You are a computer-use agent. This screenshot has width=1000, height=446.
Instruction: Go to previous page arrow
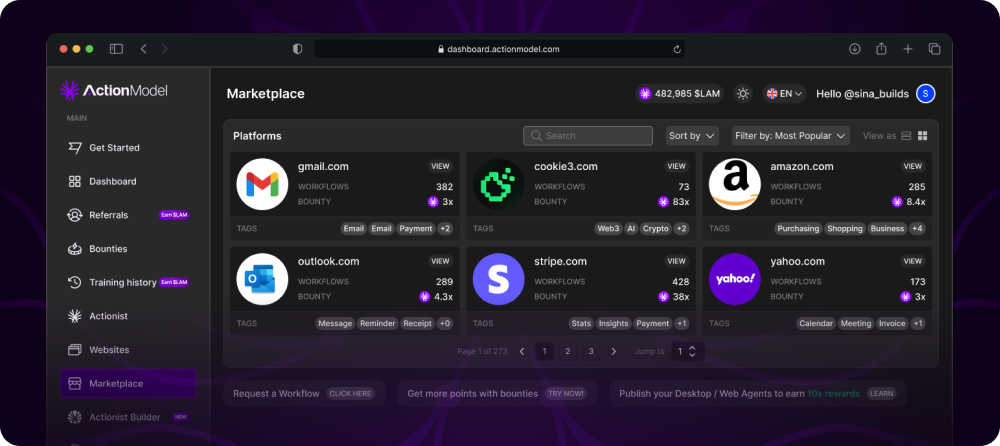[x=522, y=352]
